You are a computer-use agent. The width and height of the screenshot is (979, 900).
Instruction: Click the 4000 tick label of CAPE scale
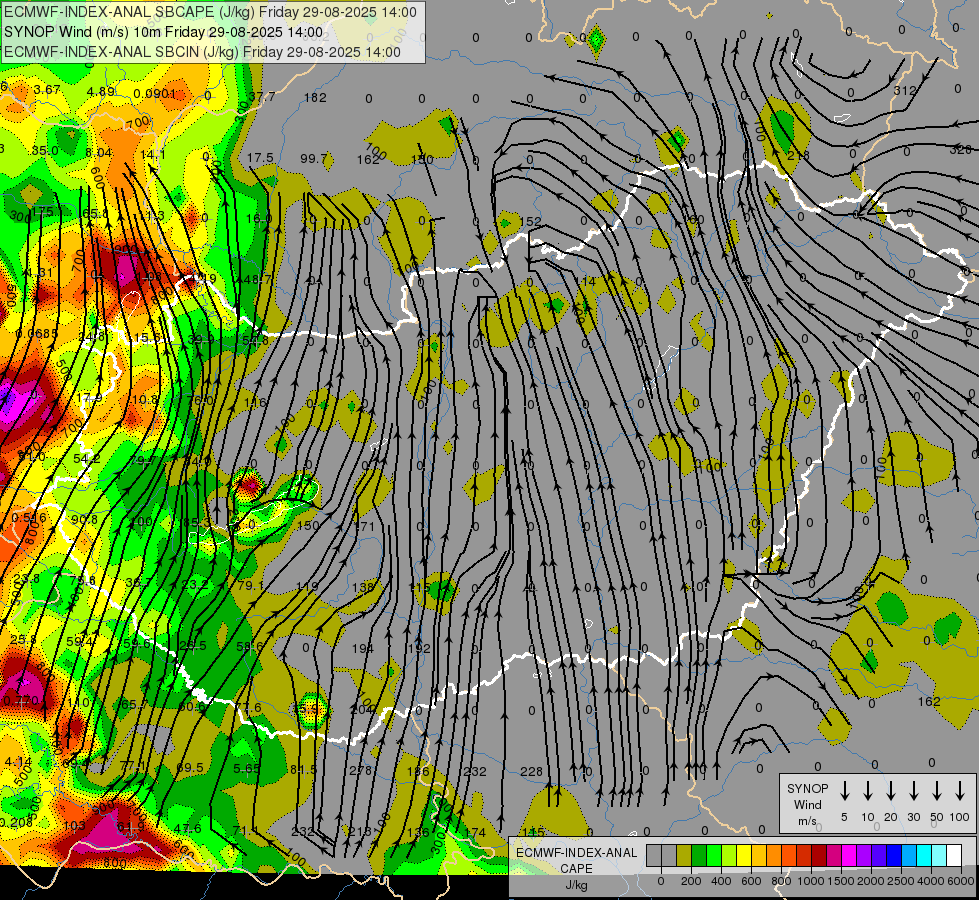931,881
